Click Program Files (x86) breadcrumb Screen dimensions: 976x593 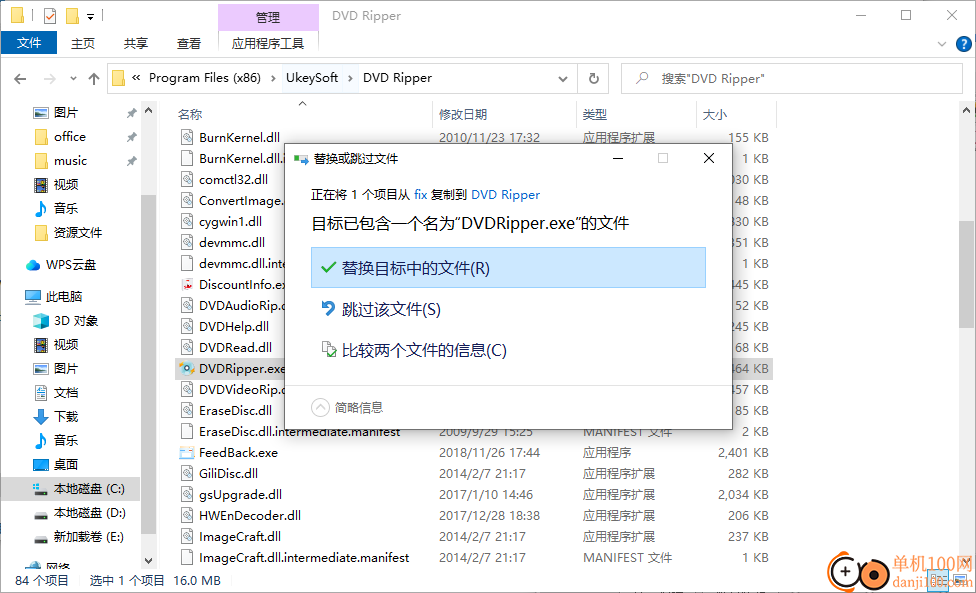(205, 78)
